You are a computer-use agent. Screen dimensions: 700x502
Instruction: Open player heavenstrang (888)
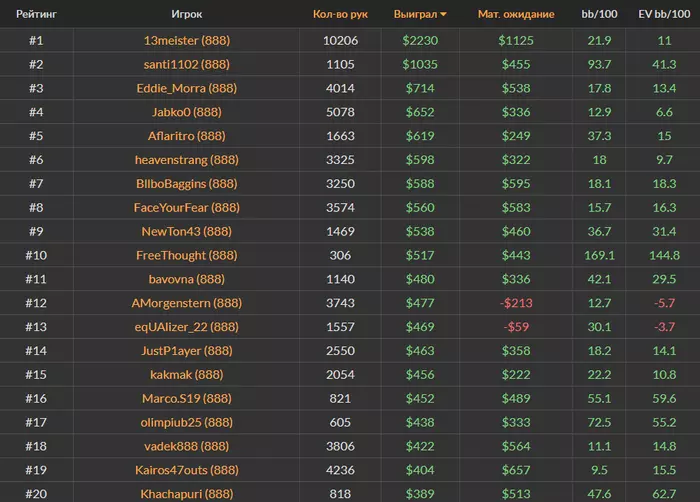187,160
